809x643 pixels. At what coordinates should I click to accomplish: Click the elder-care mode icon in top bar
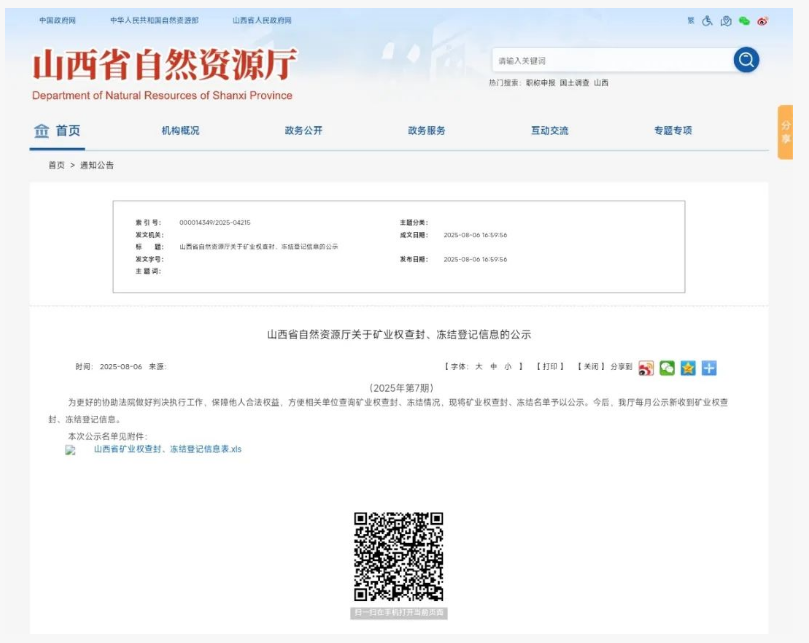tap(726, 20)
